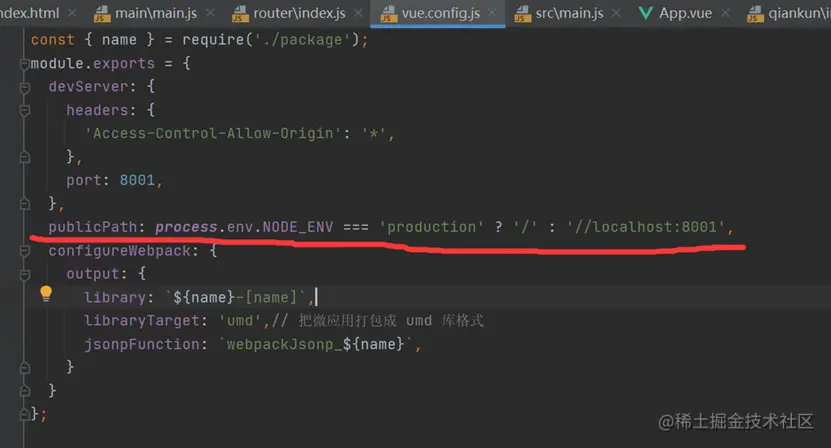The height and width of the screenshot is (448, 831).
Task: Click the Vue logo icon on App.vue tab
Action: pos(646,13)
